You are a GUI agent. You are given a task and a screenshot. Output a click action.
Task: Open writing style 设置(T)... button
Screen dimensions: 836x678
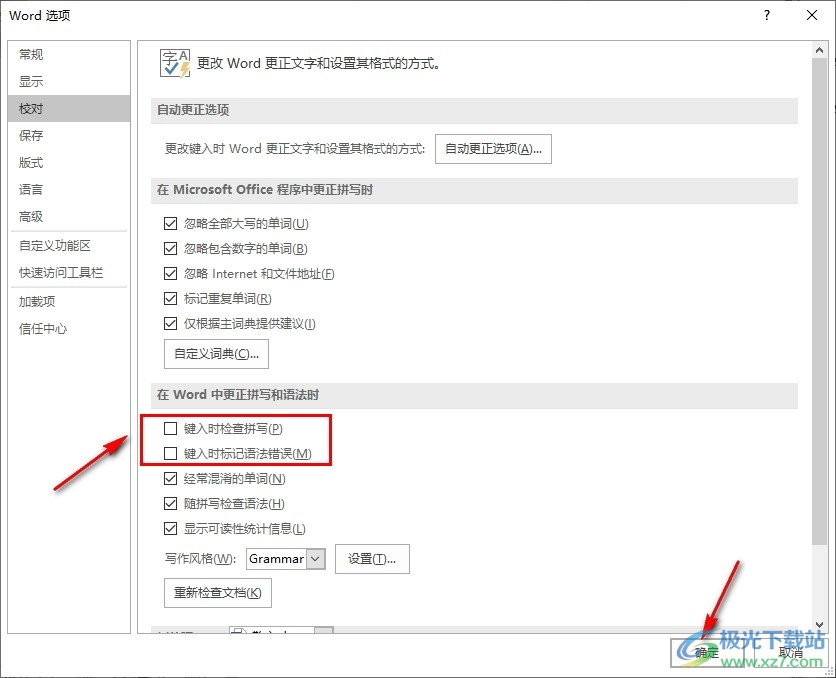[372, 559]
